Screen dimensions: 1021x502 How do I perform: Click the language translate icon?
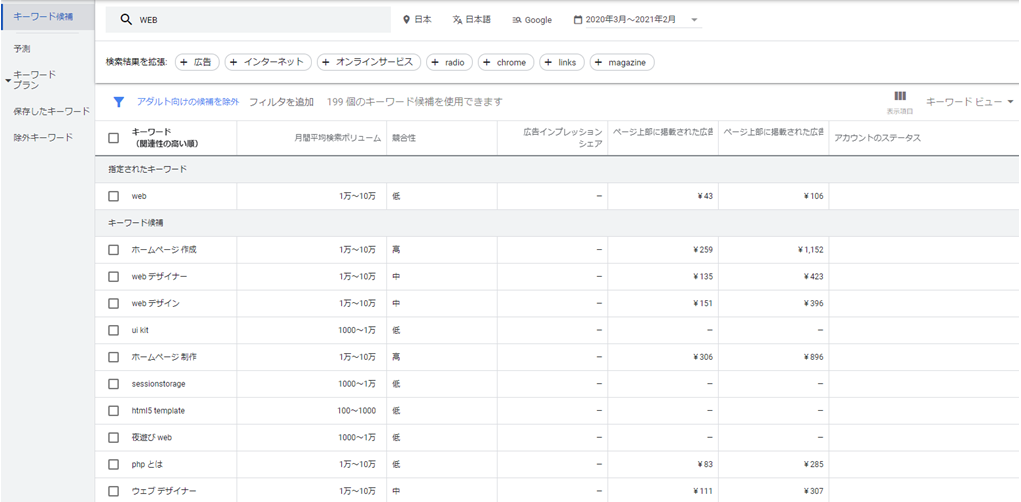tap(458, 20)
